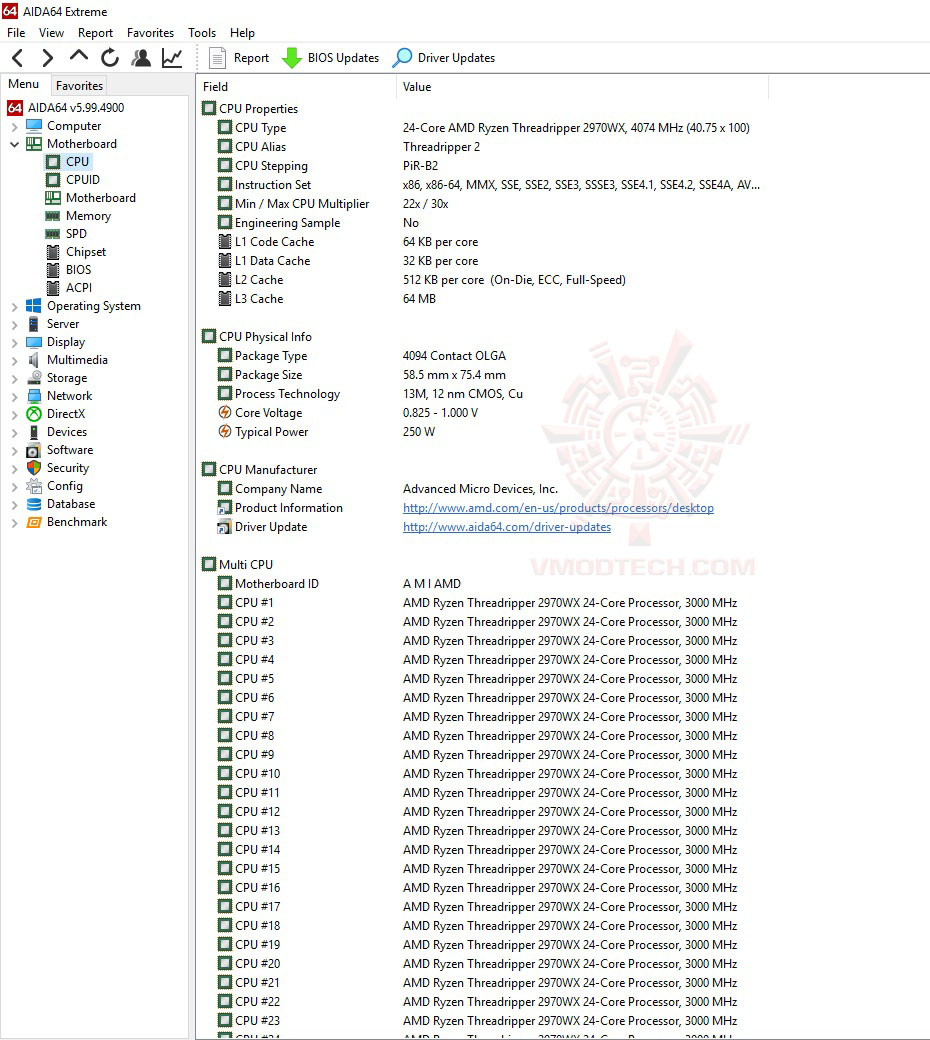Select BIOS tree item
The height and width of the screenshot is (1040, 930).
pos(78,269)
